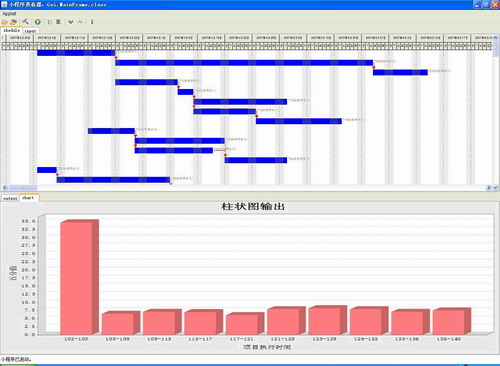Click the Gantt horizontal scrollbar left arrow
500x366 pixels.
point(5,188)
